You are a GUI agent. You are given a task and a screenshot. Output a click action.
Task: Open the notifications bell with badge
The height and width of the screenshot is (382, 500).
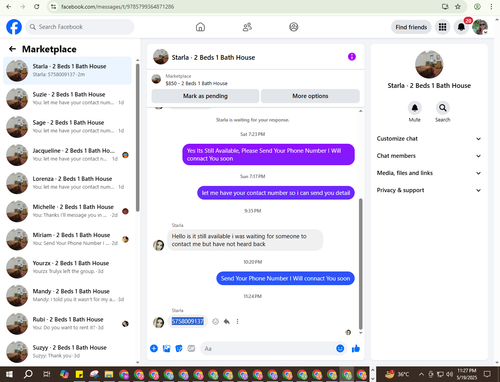[x=461, y=27]
